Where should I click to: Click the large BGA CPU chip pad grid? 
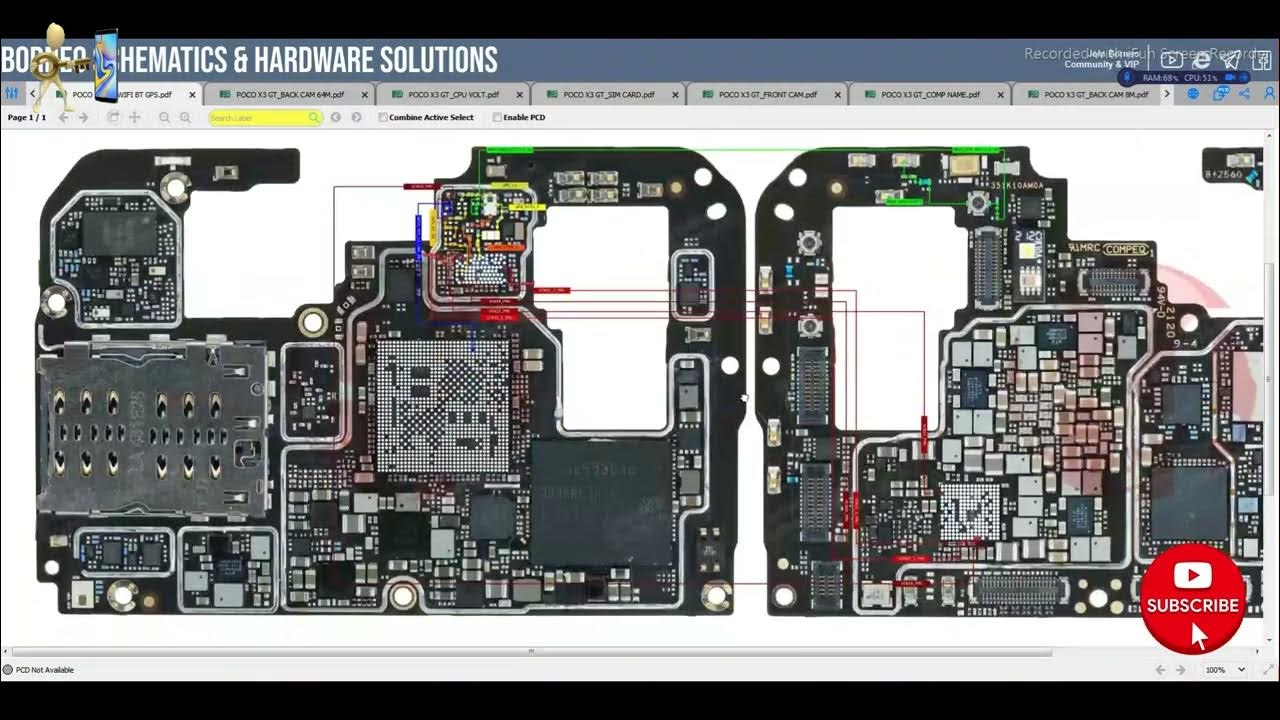pos(443,405)
